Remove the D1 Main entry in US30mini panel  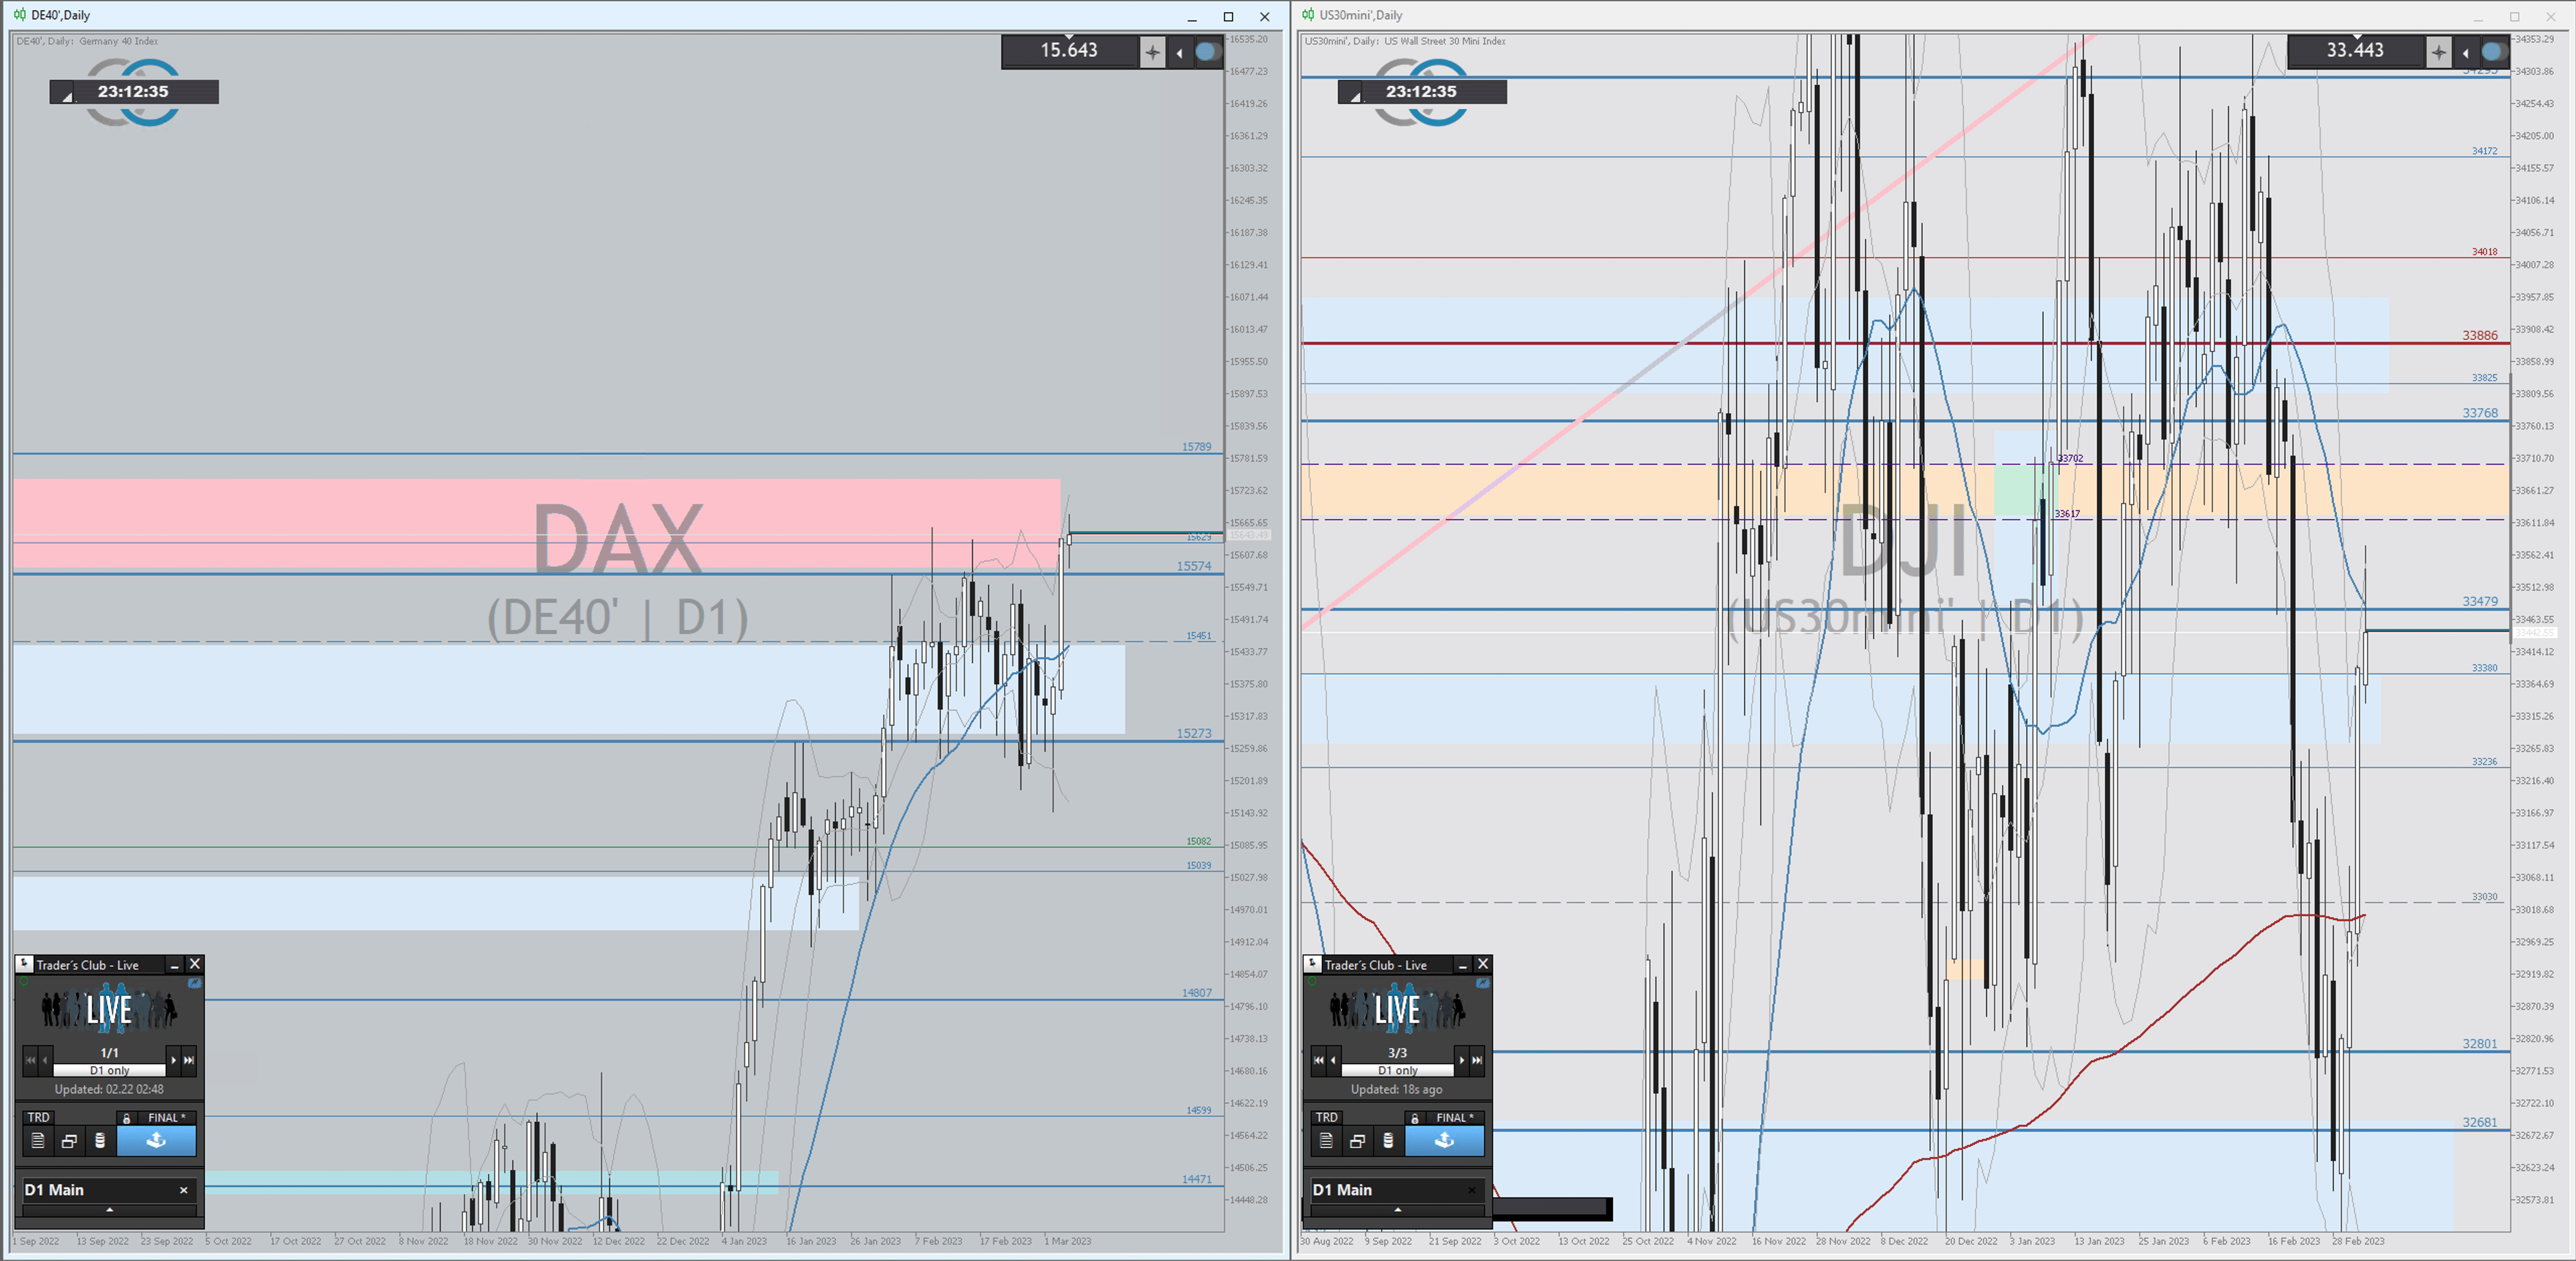coord(1471,1190)
